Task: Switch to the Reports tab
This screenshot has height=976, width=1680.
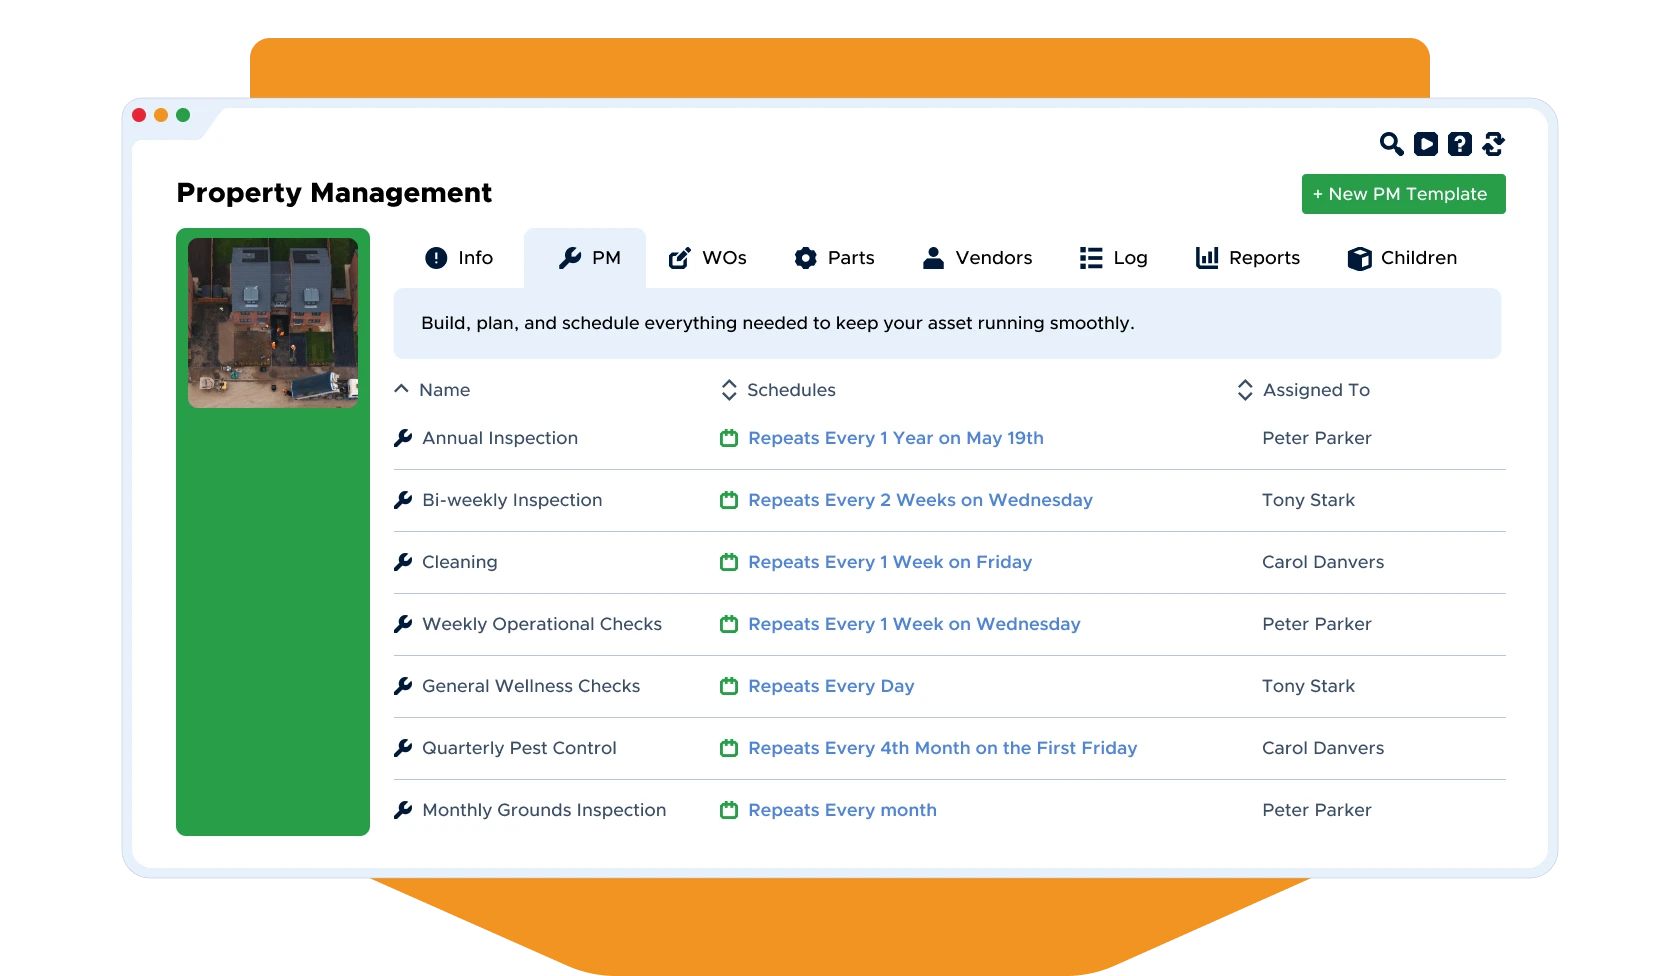Action: (x=1248, y=258)
